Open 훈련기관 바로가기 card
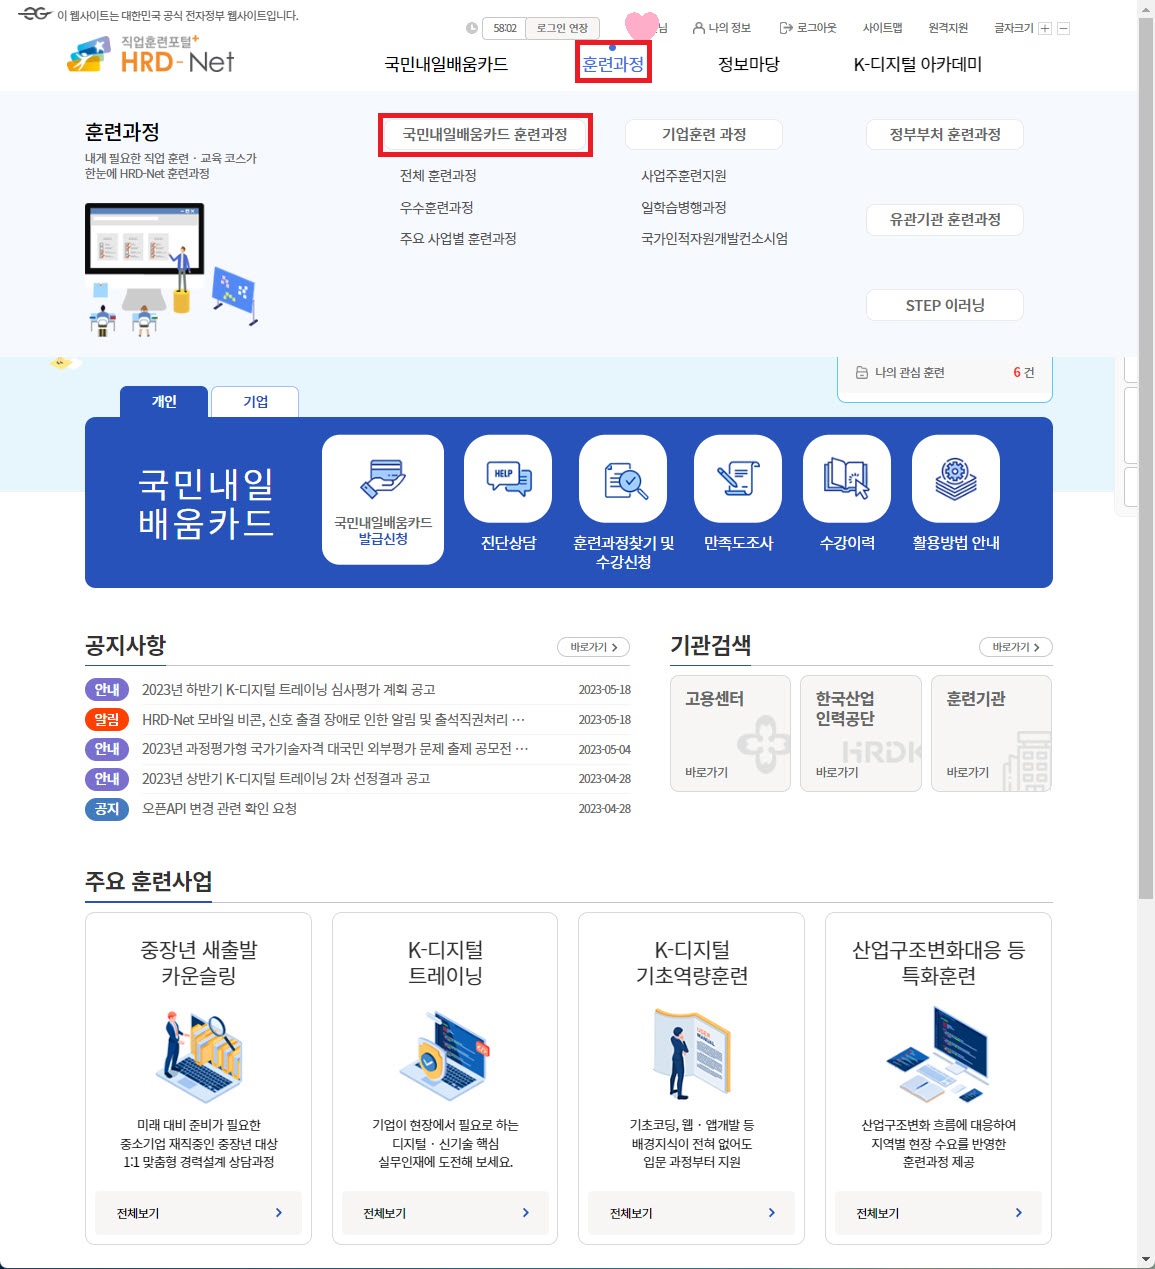 (991, 733)
